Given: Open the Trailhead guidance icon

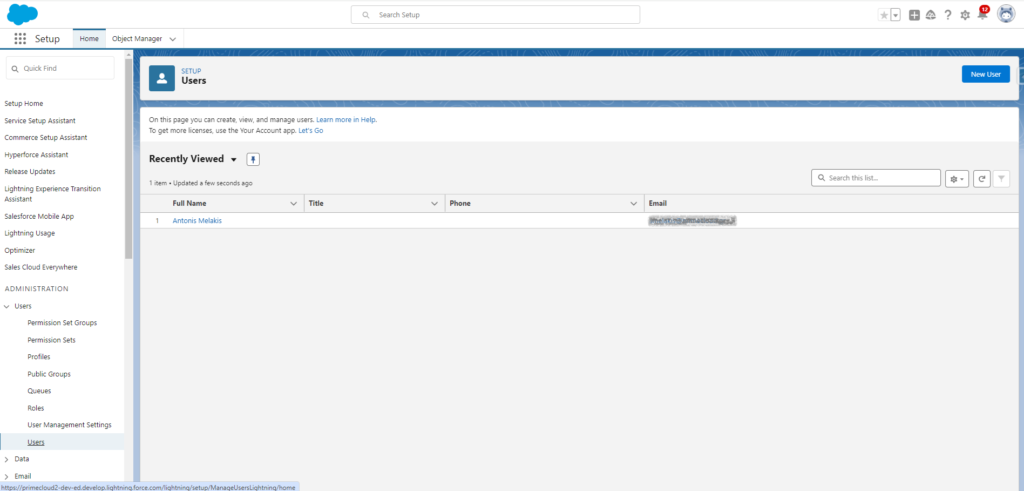Looking at the screenshot, I should pos(931,15).
